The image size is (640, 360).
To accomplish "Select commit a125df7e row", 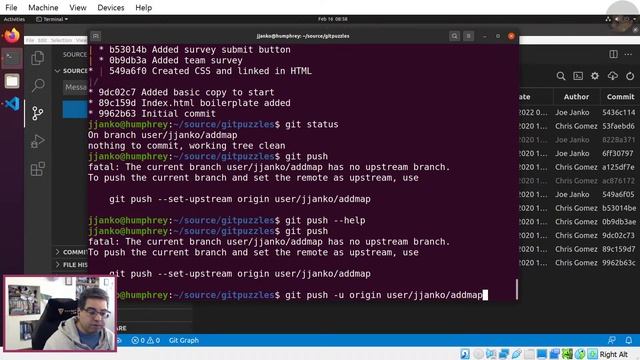I will point(579,167).
